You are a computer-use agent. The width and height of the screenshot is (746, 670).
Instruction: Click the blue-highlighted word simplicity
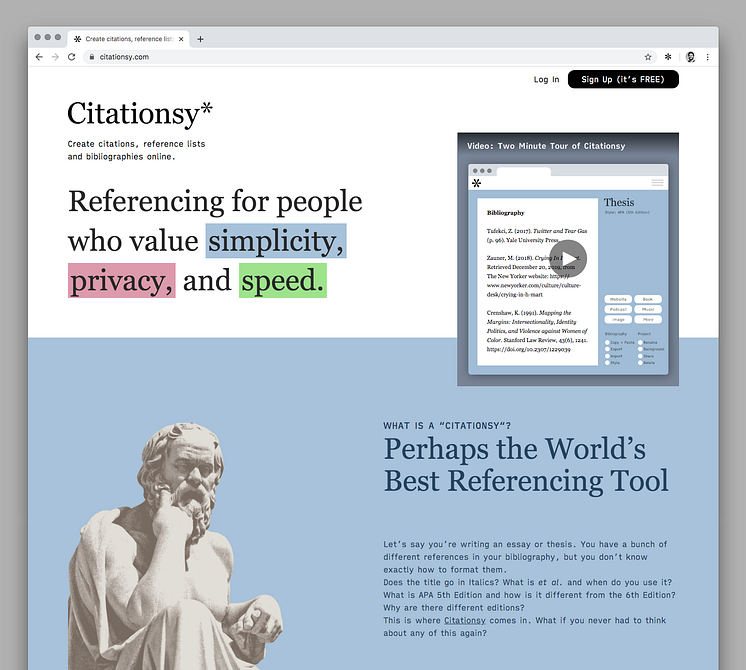coord(276,241)
